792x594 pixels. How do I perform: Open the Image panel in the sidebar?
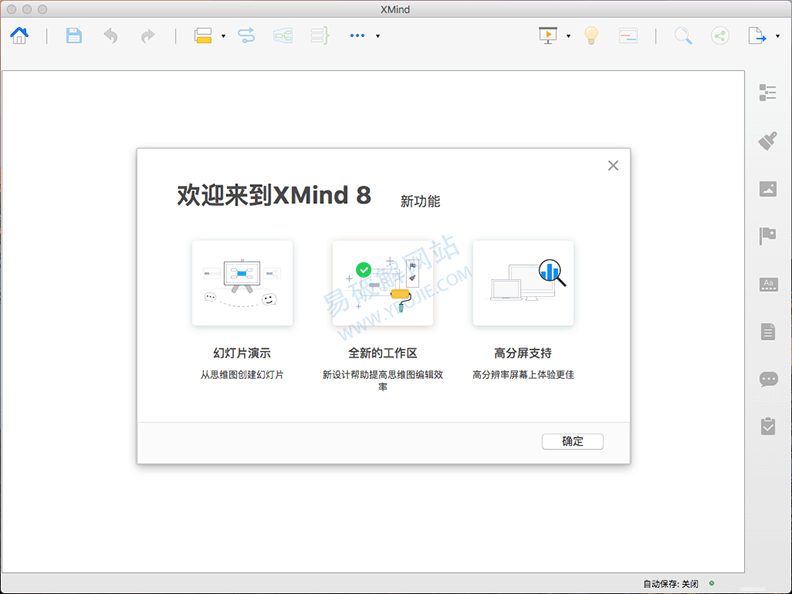coord(768,189)
